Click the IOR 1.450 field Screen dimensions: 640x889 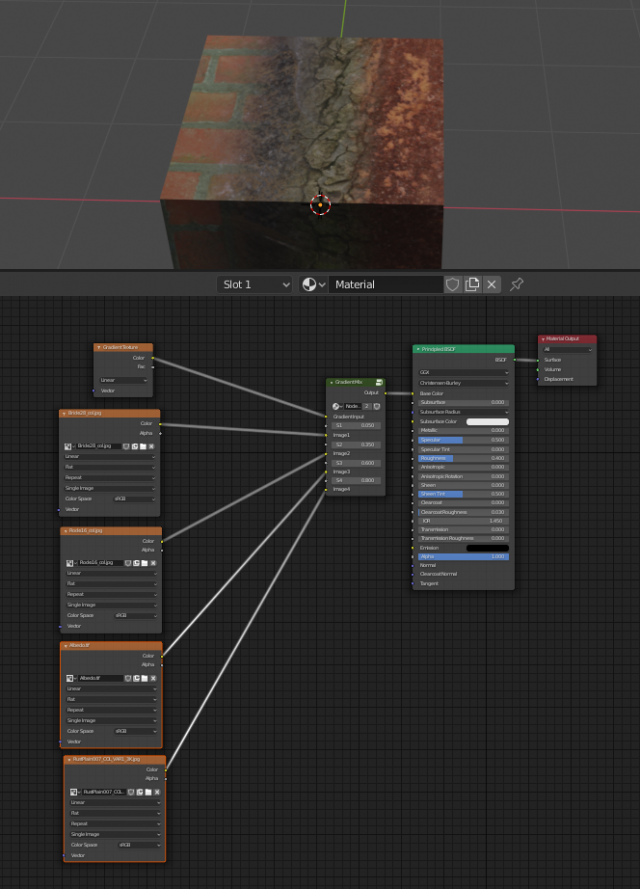coord(463,520)
